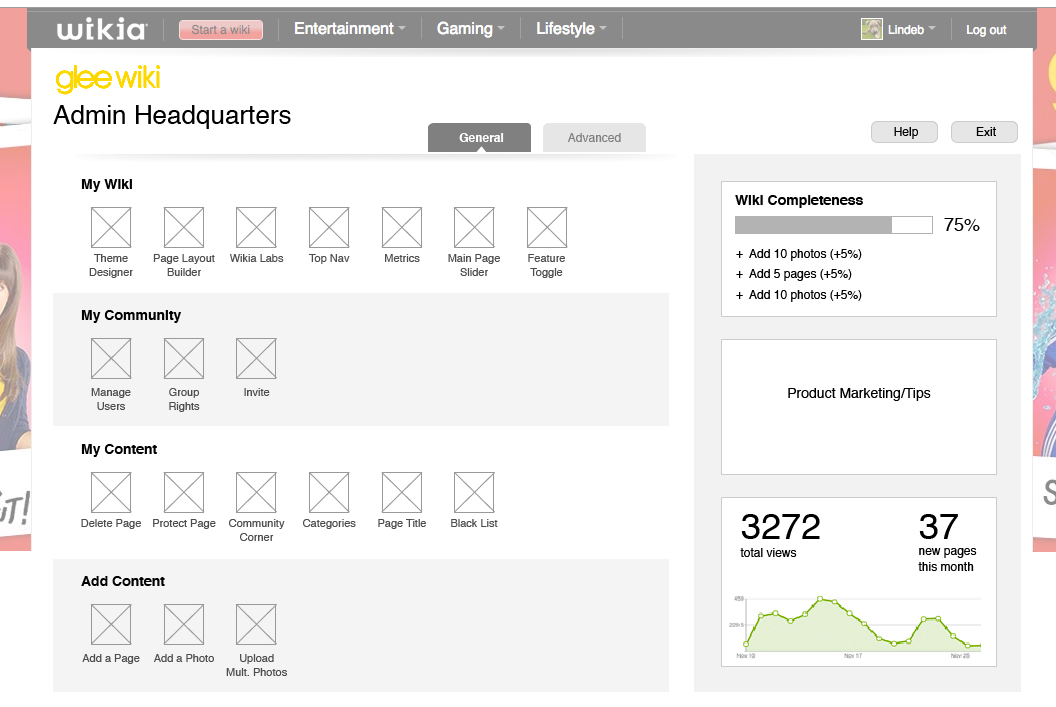Click the Log out link

point(986,30)
